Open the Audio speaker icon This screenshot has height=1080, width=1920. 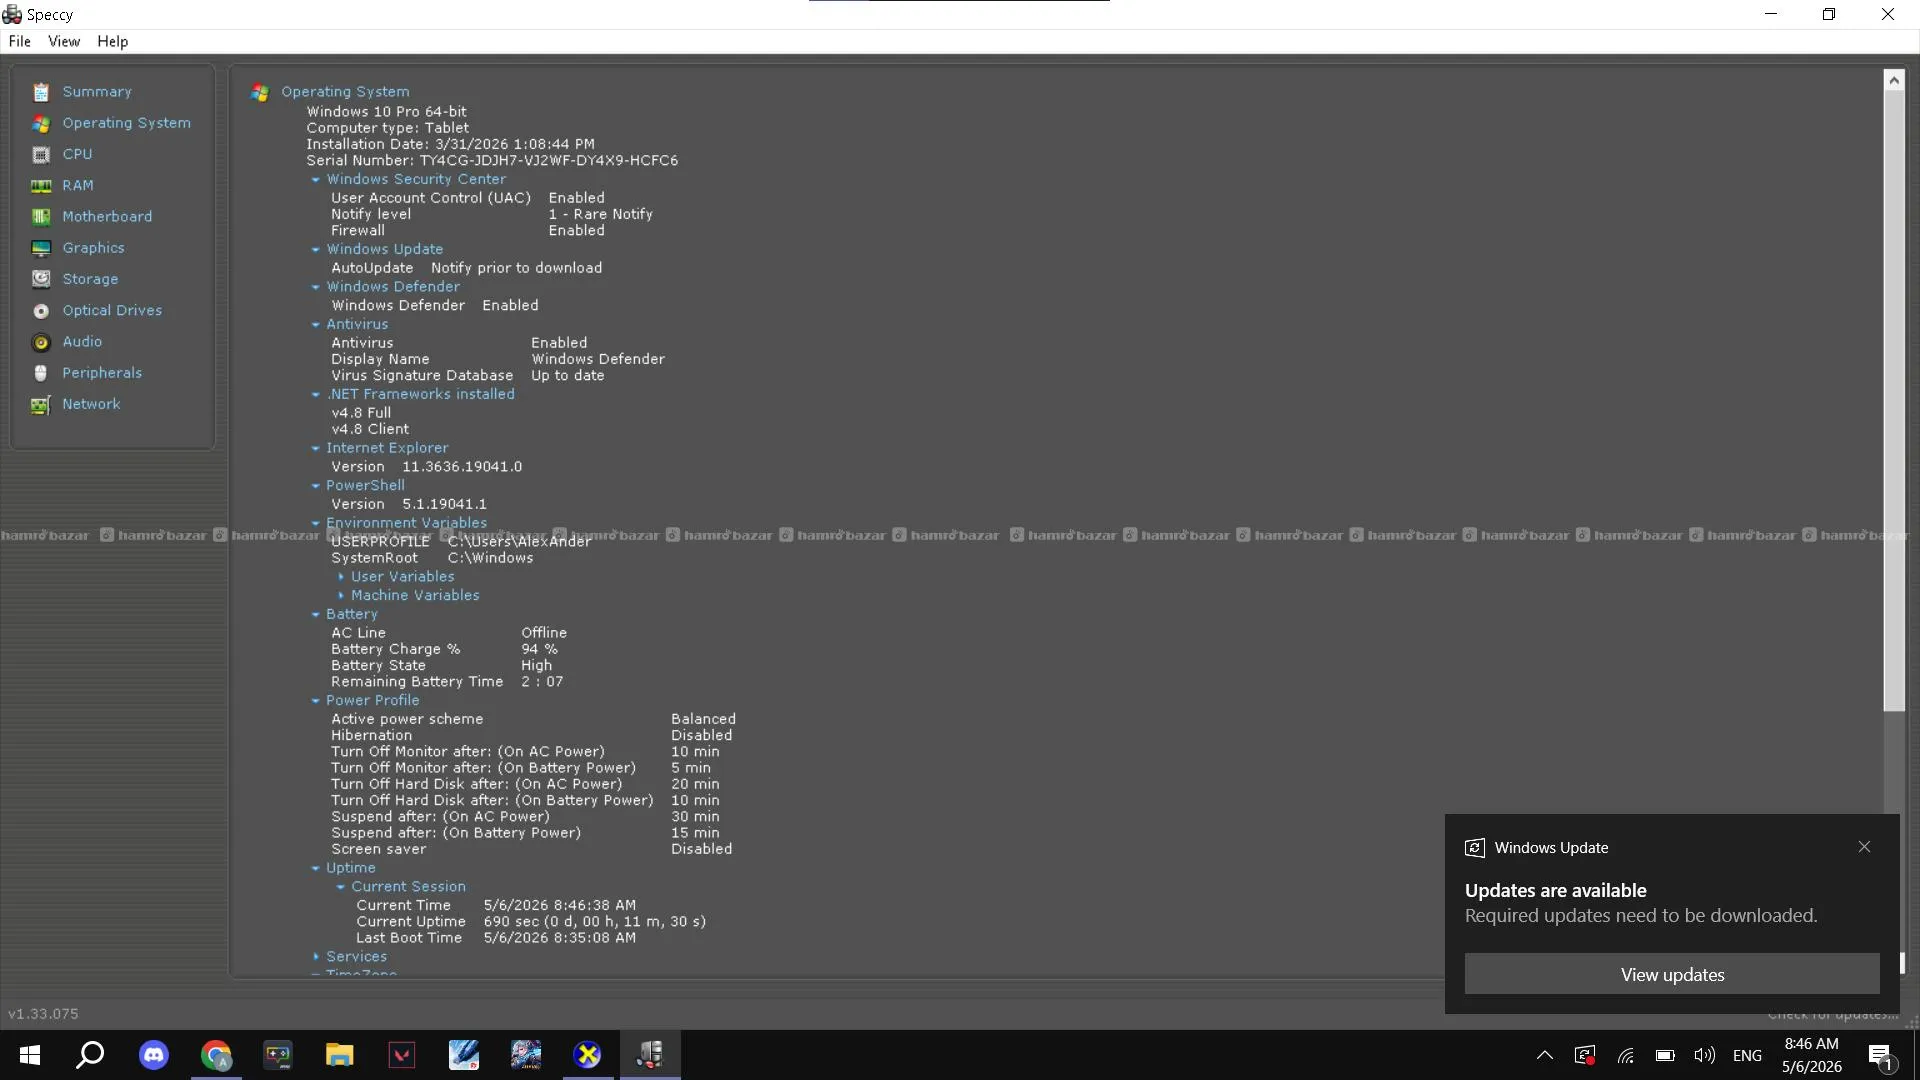click(x=41, y=342)
